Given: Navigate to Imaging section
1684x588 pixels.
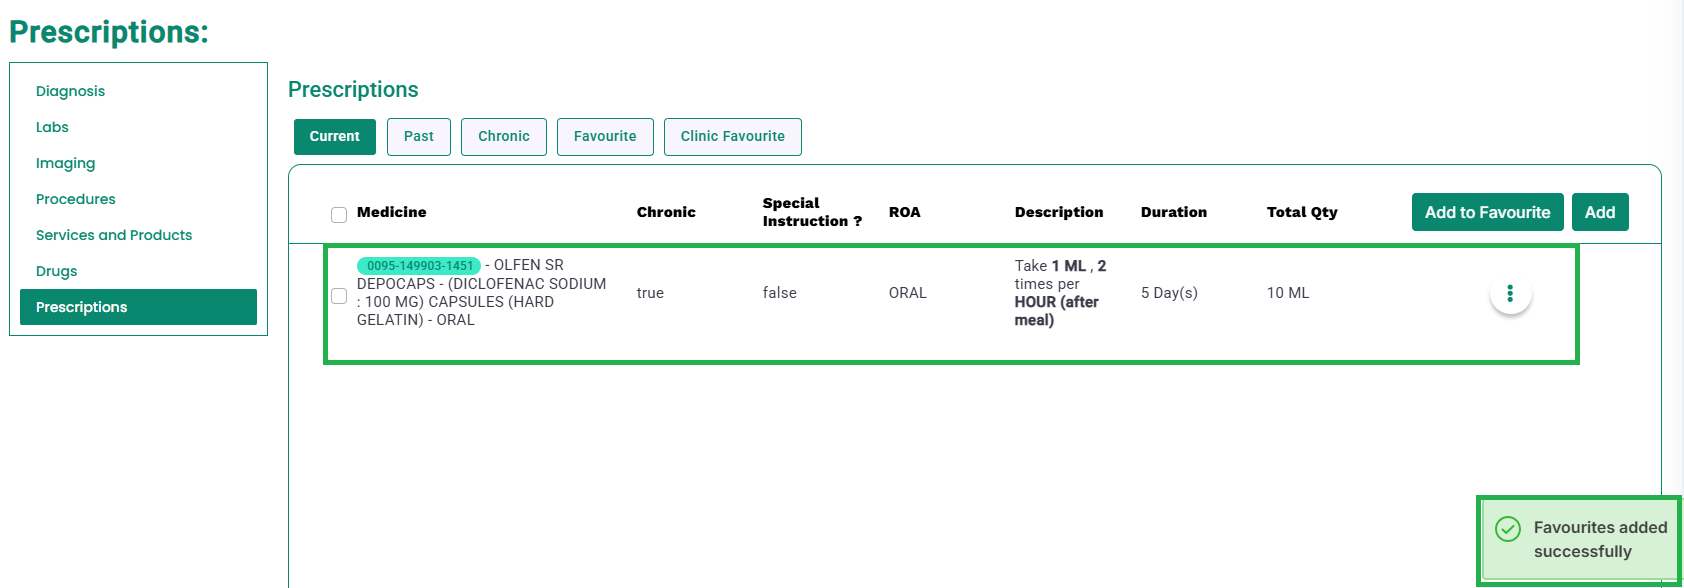Looking at the screenshot, I should point(65,163).
